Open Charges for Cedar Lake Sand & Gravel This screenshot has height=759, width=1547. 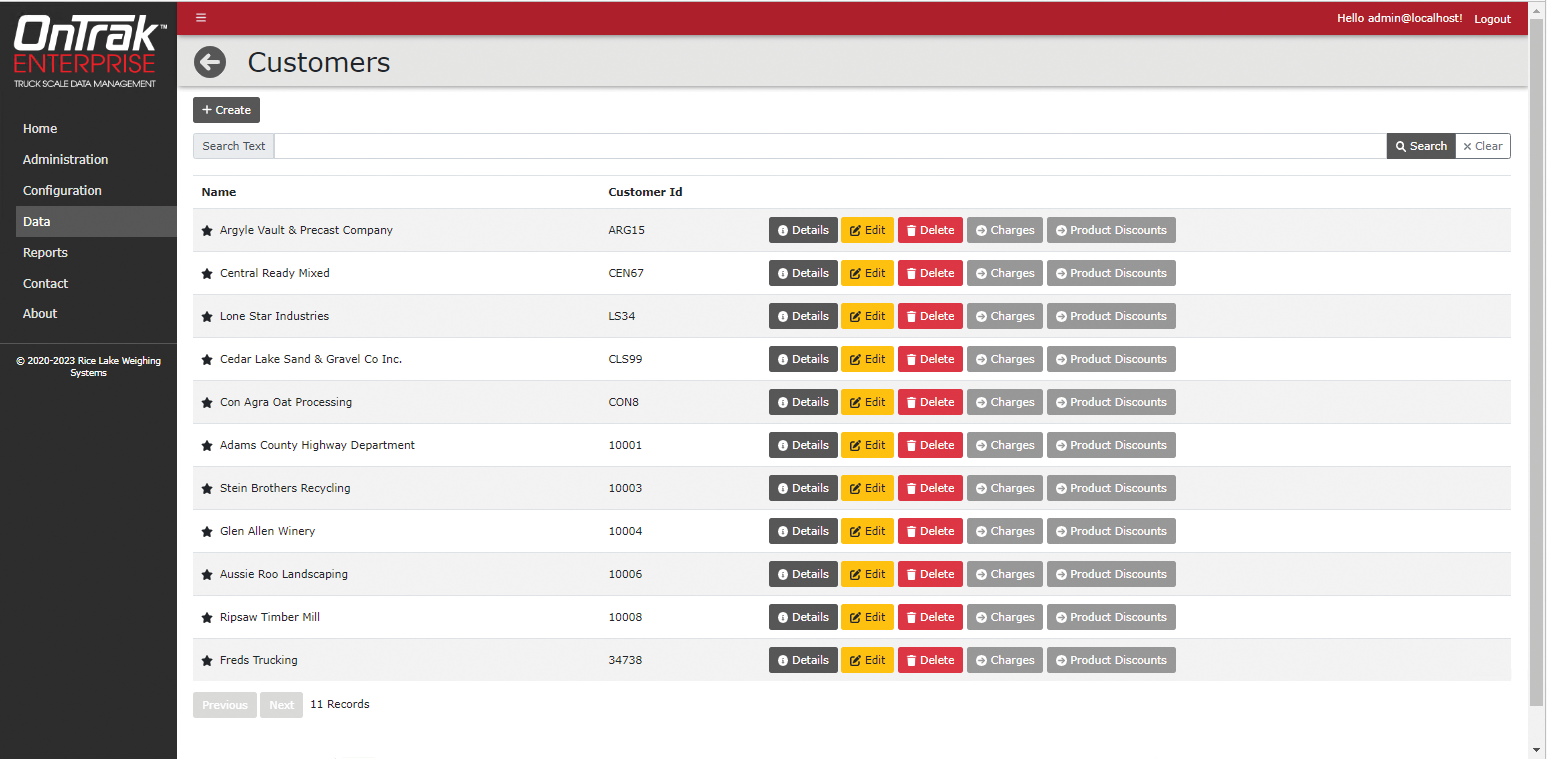(1004, 359)
